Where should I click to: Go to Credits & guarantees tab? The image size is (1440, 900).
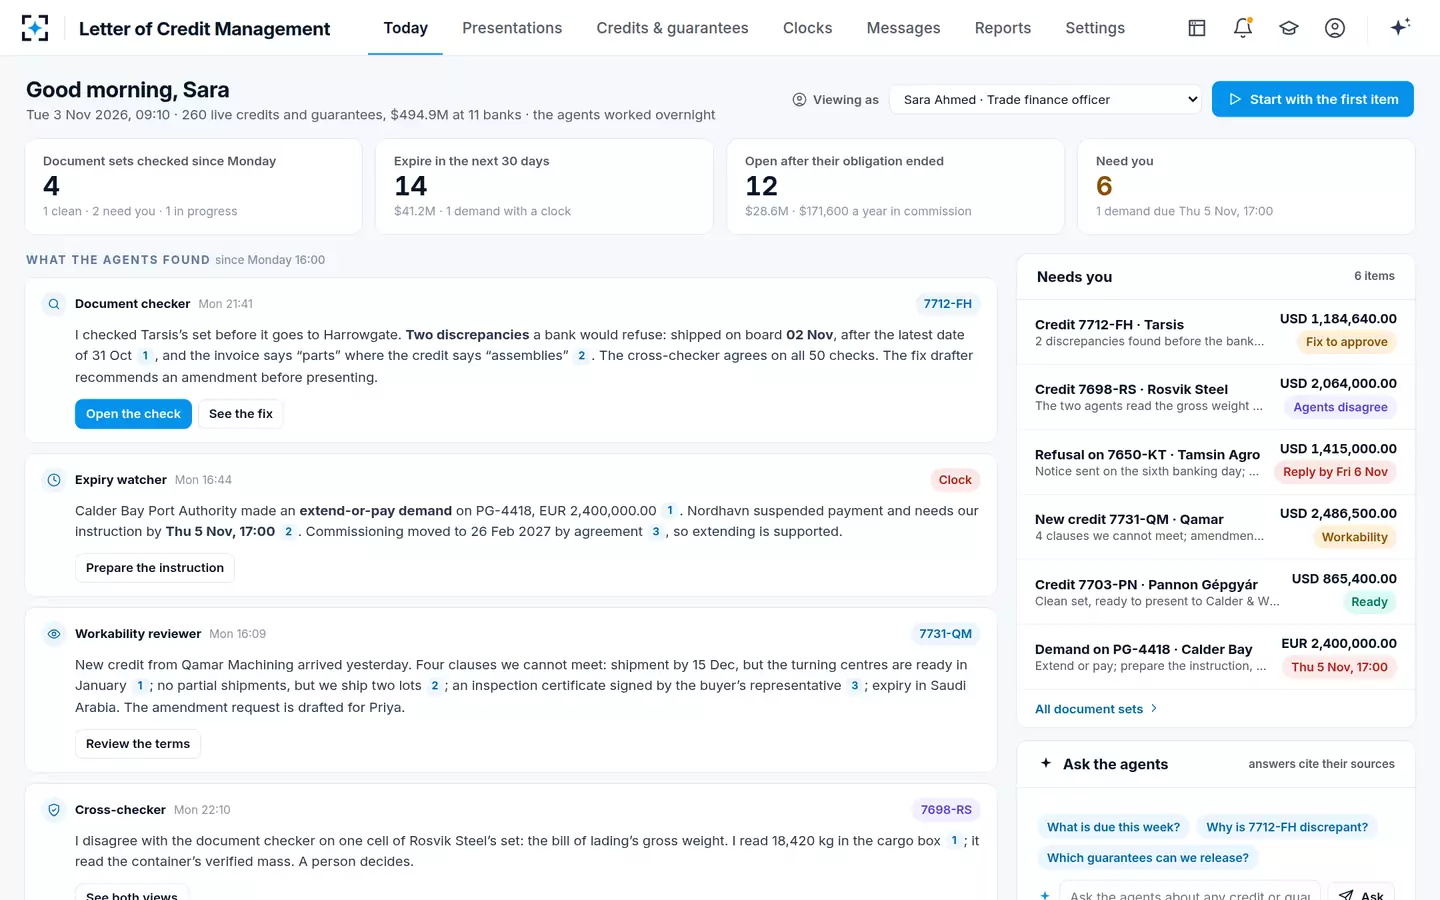click(x=672, y=28)
